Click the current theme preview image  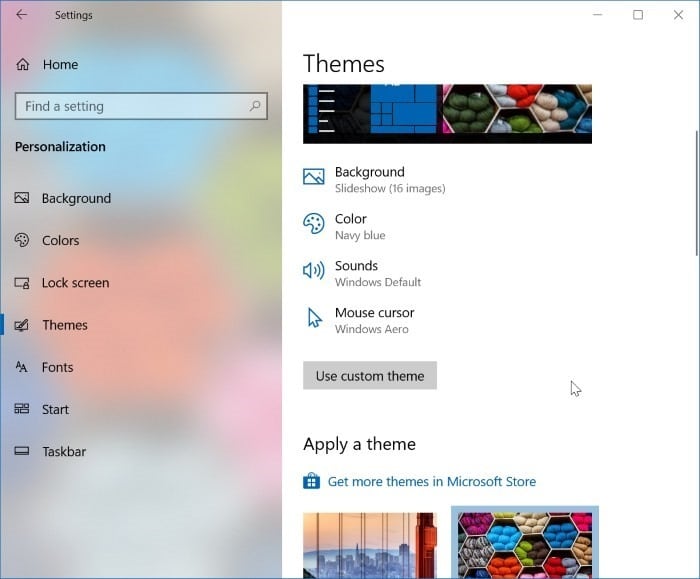click(x=447, y=114)
